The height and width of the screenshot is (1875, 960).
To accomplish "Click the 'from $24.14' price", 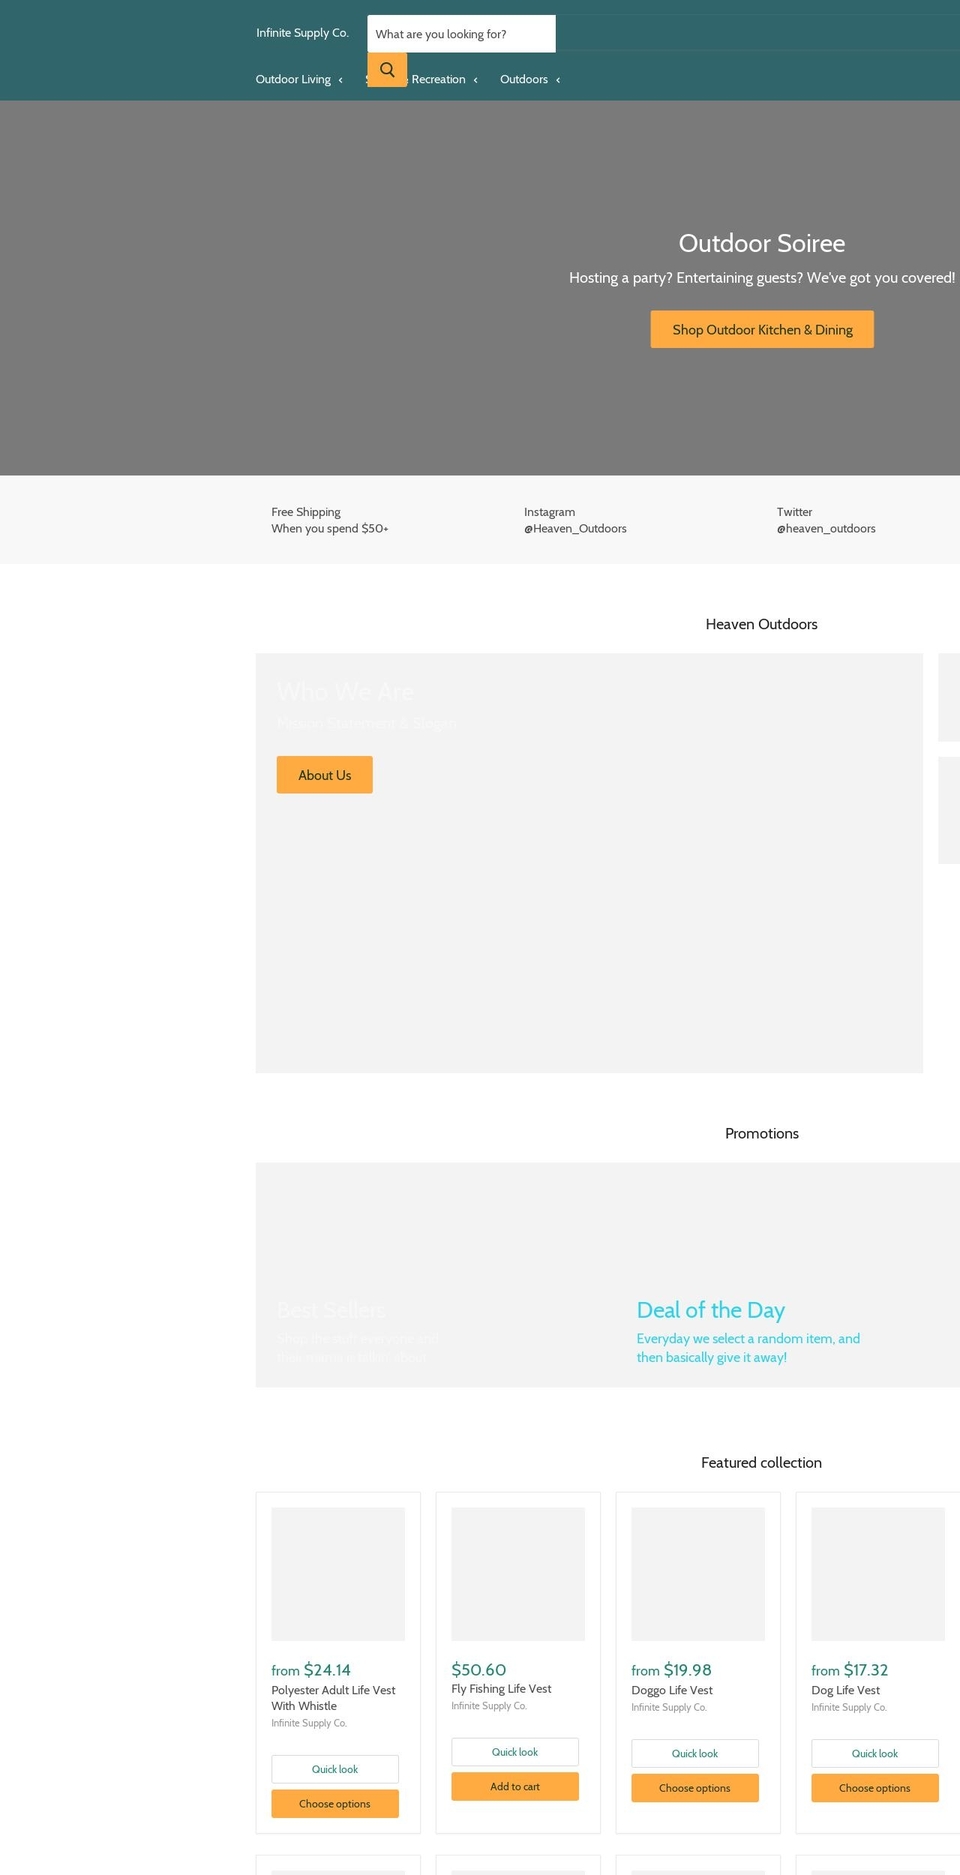I will (x=311, y=1670).
